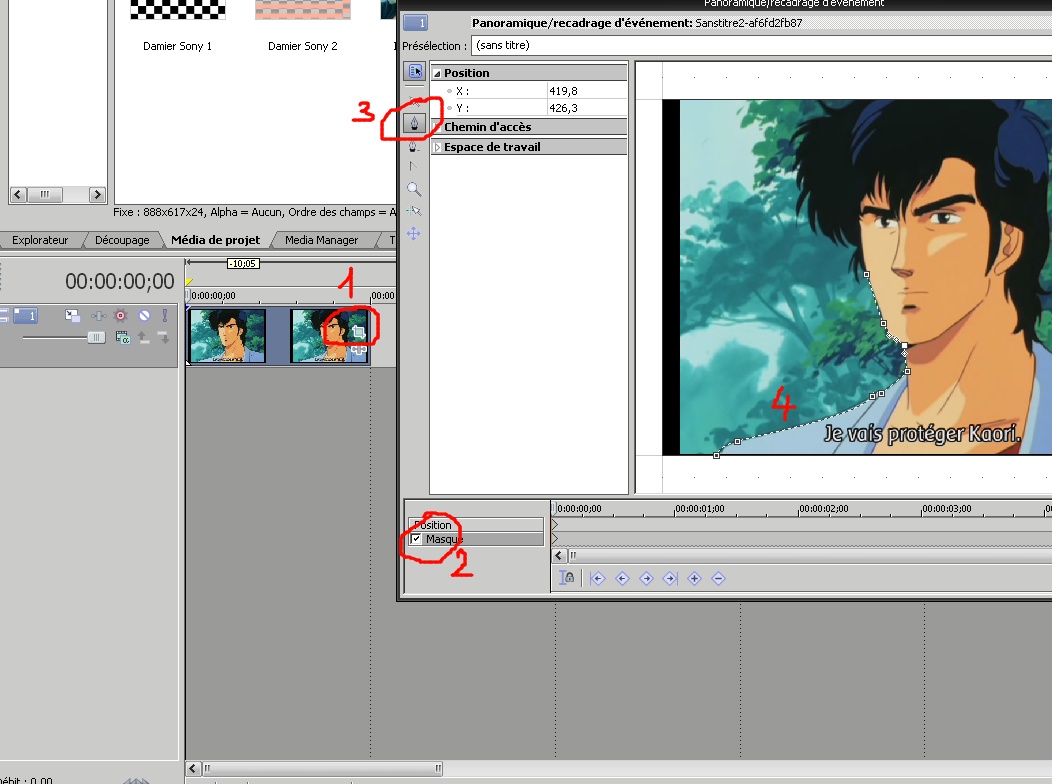Viewport: 1052px width, 784px height.
Task: Switch to the Explorateur tab
Action: [x=40, y=240]
